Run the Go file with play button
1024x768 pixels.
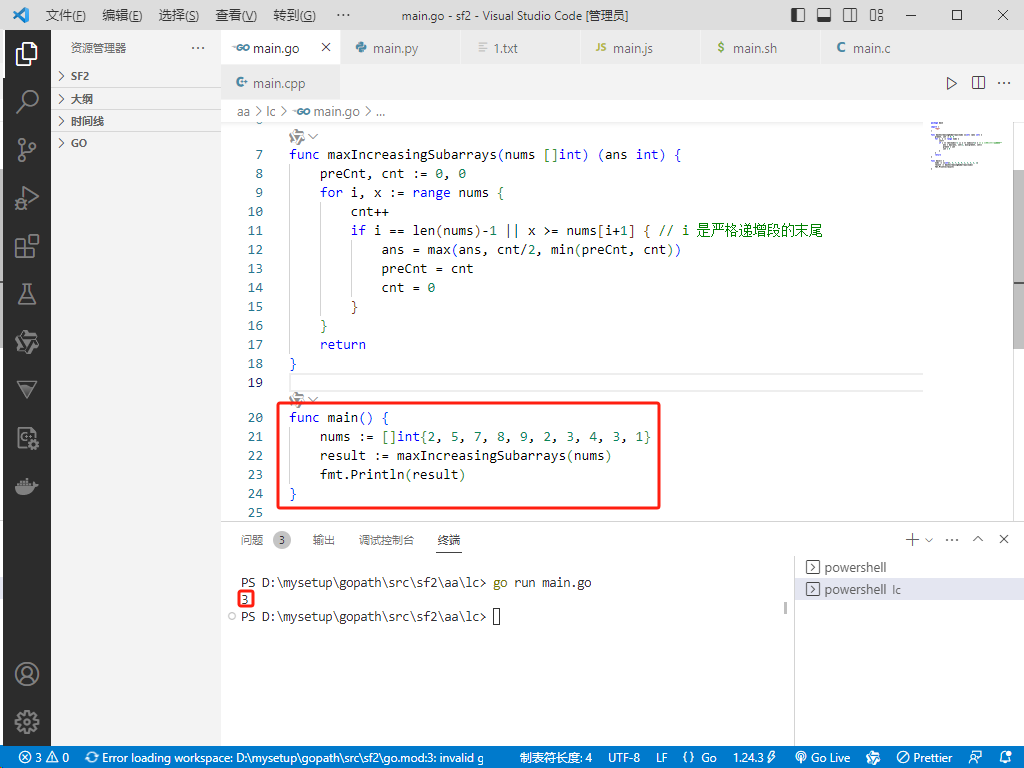point(952,83)
